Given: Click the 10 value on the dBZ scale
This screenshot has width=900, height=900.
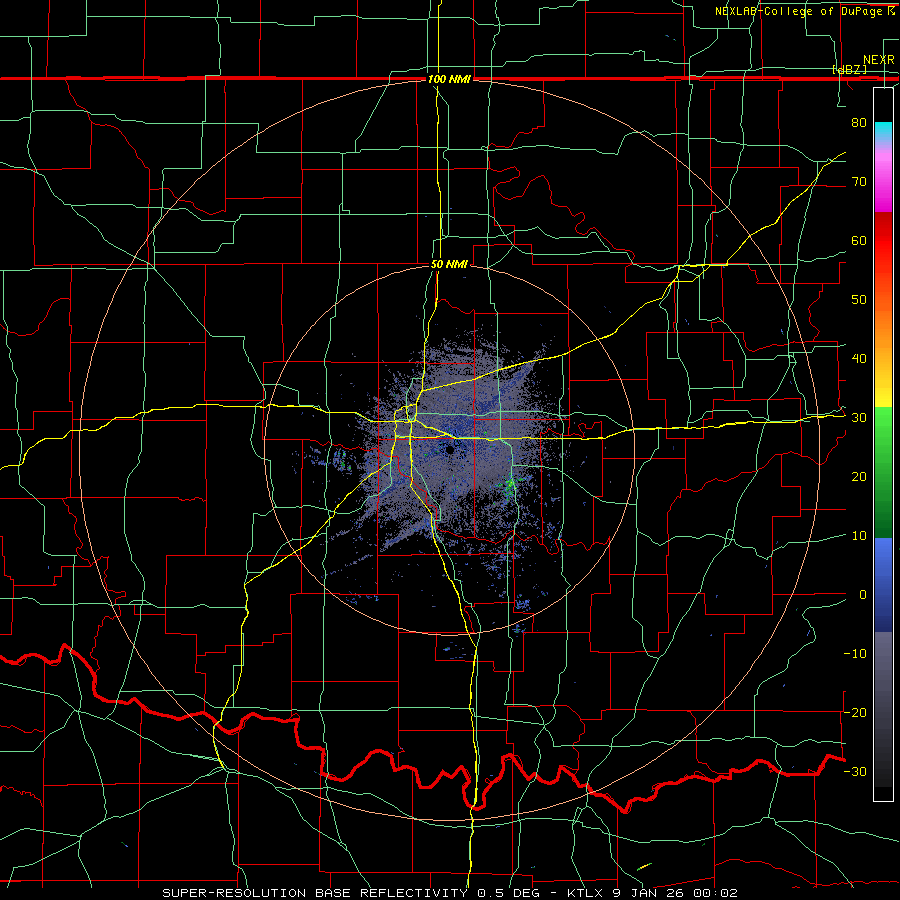Looking at the screenshot, I should pos(859,536).
